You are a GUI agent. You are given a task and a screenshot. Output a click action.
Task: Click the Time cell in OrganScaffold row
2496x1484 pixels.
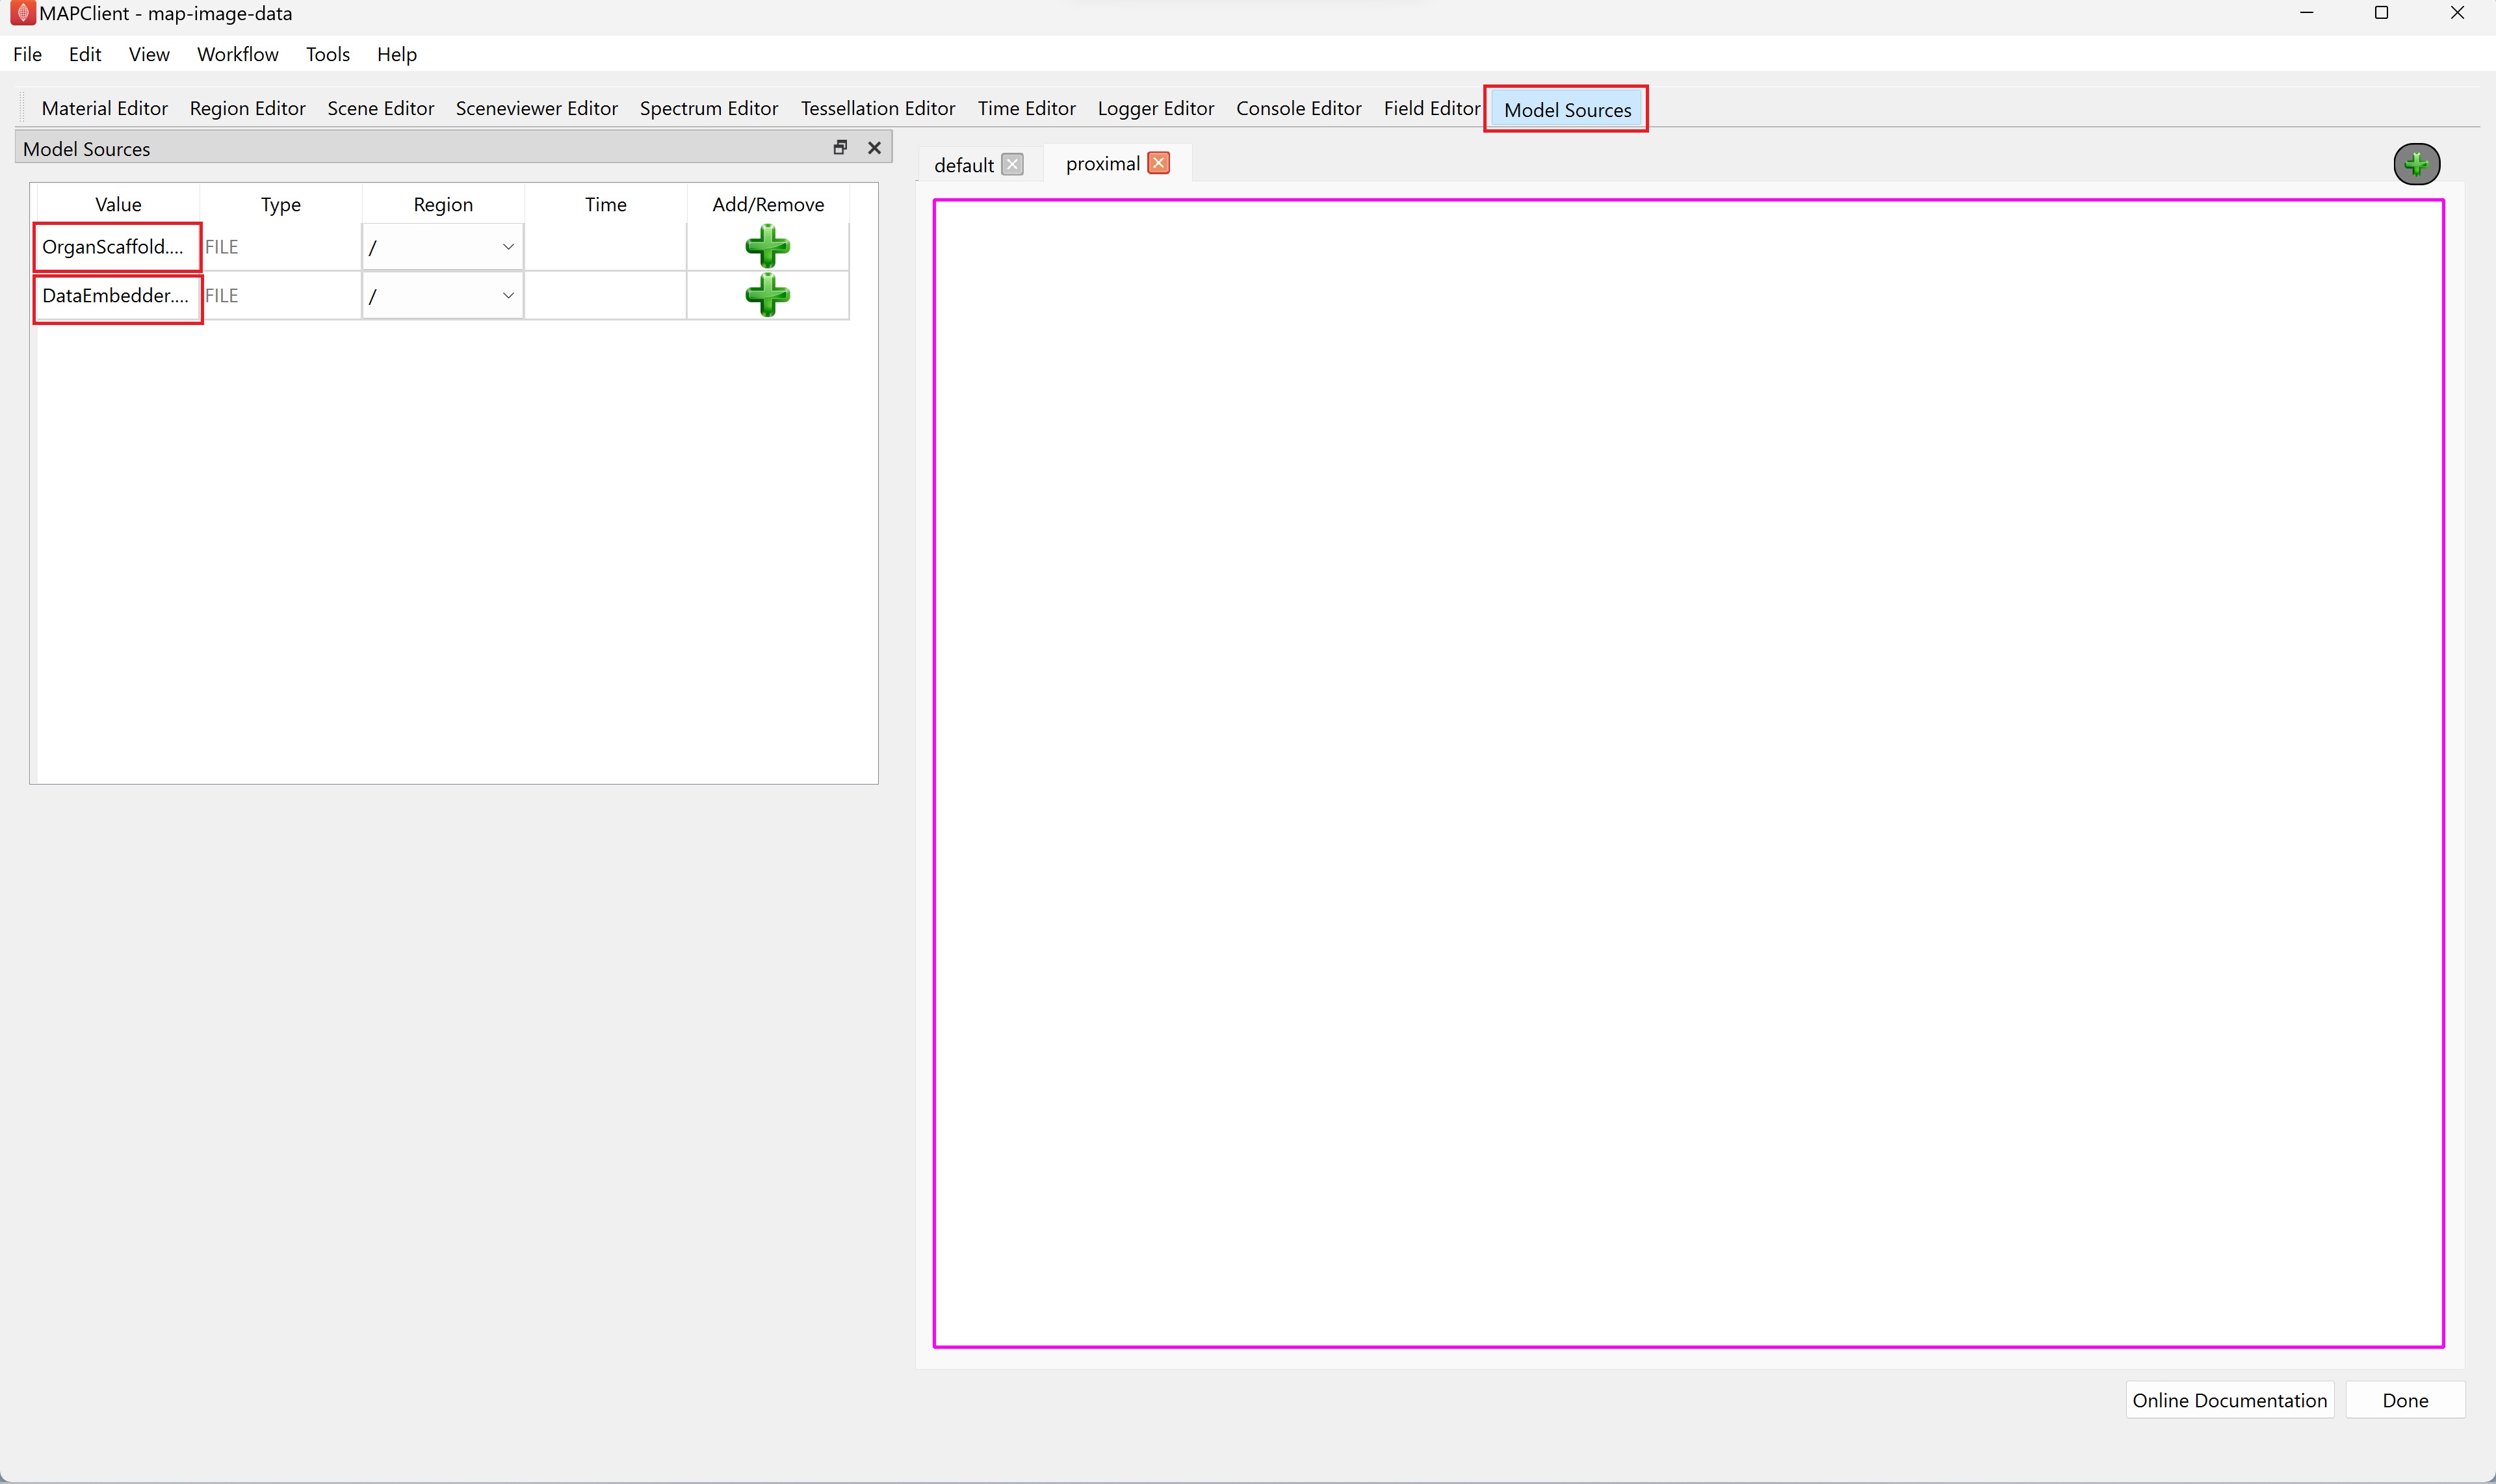pyautogui.click(x=605, y=246)
